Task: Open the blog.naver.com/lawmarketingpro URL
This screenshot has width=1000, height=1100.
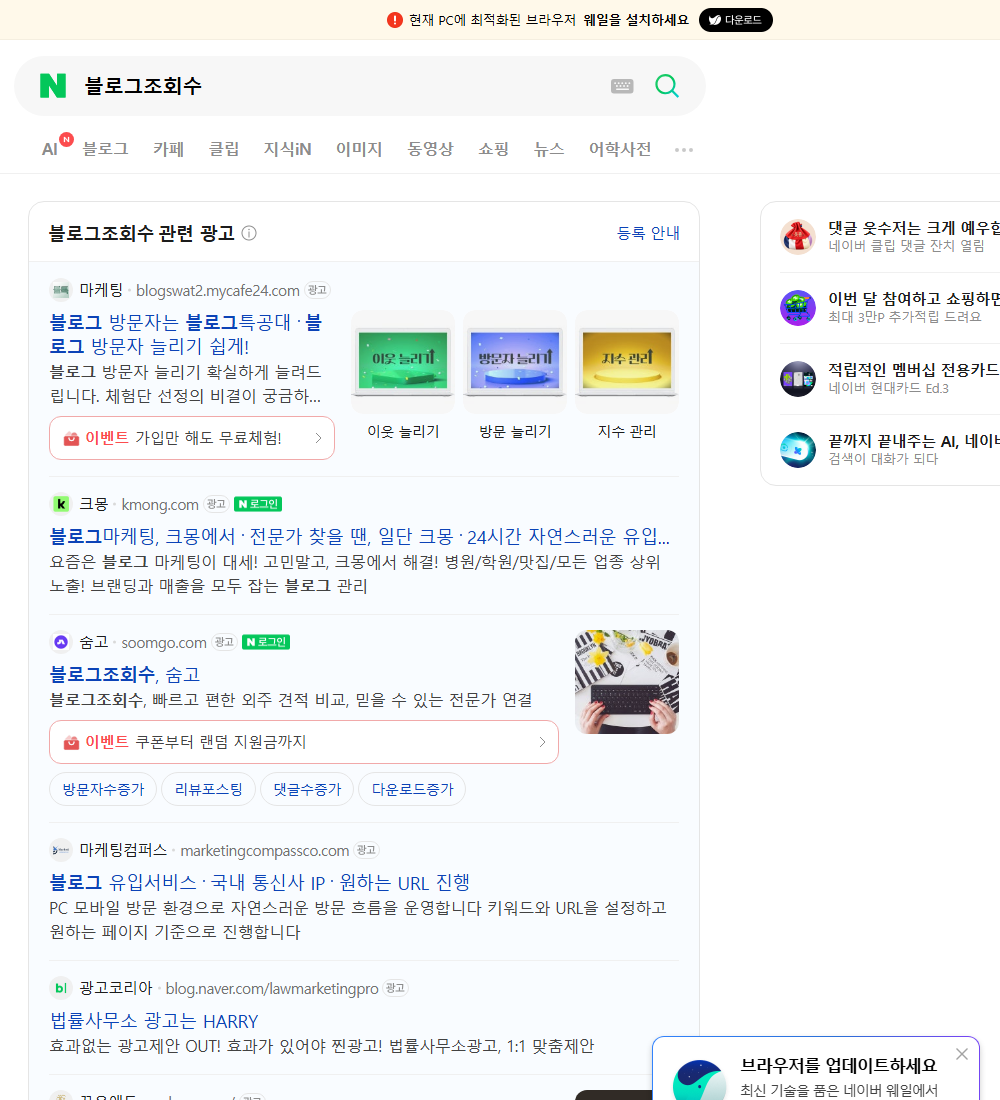Action: [272, 988]
